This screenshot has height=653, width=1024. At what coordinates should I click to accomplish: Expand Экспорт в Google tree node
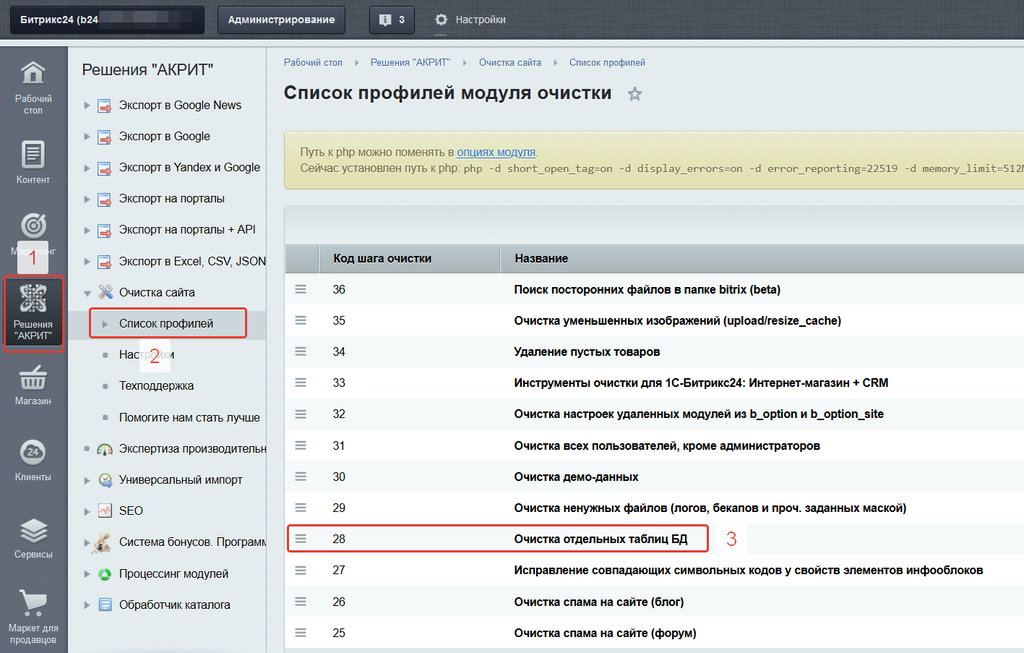(x=87, y=136)
